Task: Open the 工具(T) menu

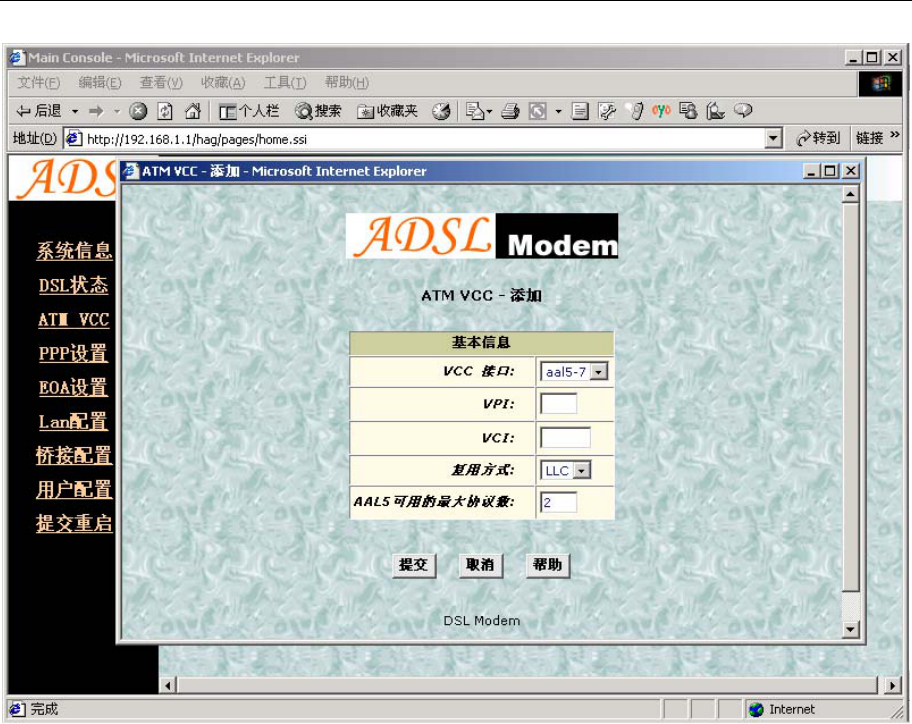Action: (x=285, y=83)
